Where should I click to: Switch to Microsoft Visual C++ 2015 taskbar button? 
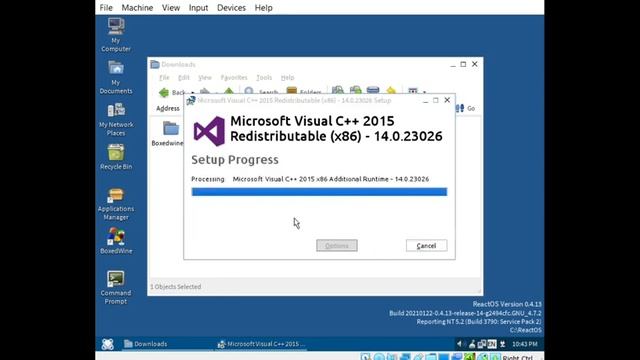pyautogui.click(x=261, y=344)
